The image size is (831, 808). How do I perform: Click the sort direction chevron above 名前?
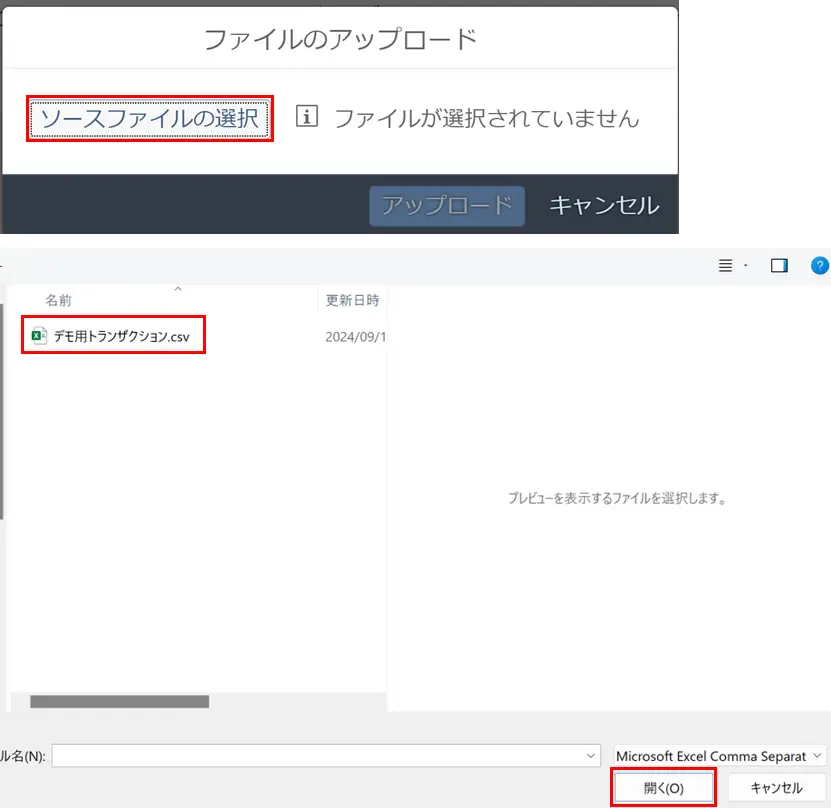click(x=178, y=289)
